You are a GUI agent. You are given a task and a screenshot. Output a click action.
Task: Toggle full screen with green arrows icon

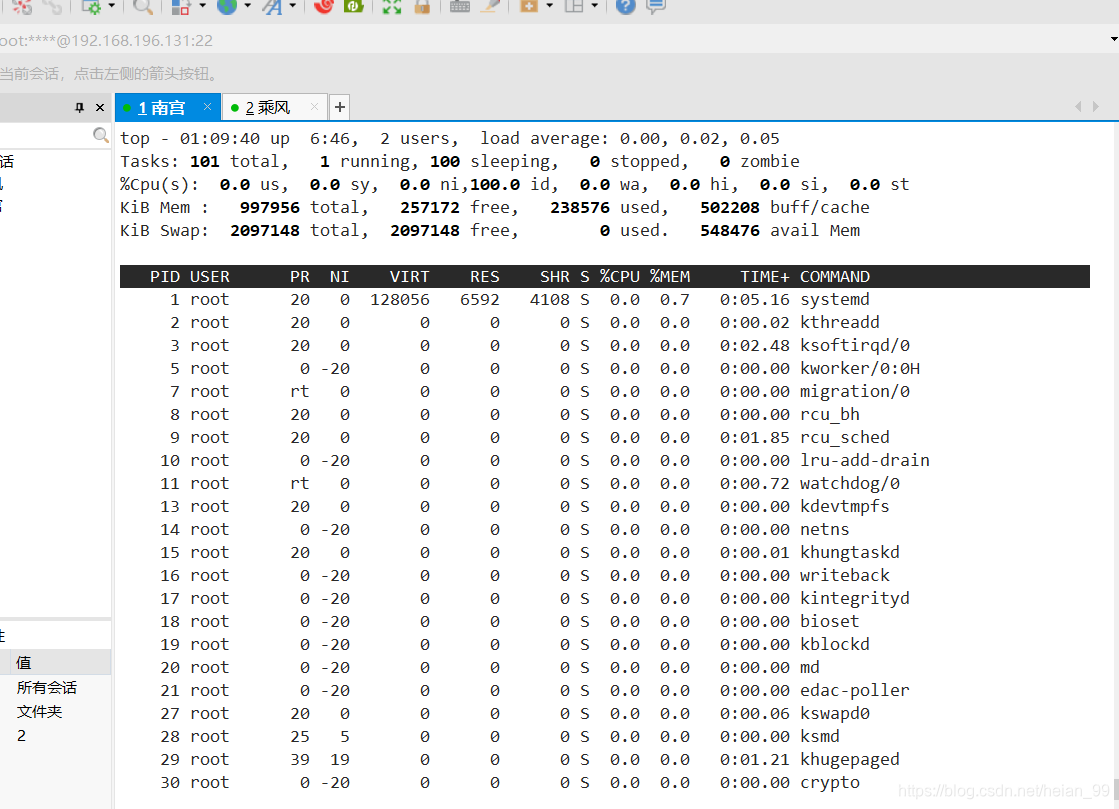point(392,6)
